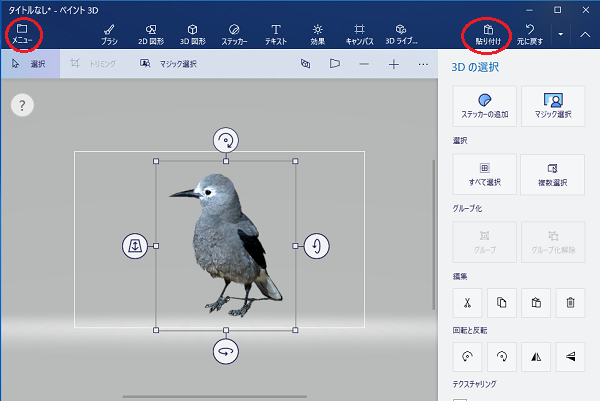The height and width of the screenshot is (401, 600).
Task: Expand the dropdown arrow next to Undo
Action: coord(560,34)
